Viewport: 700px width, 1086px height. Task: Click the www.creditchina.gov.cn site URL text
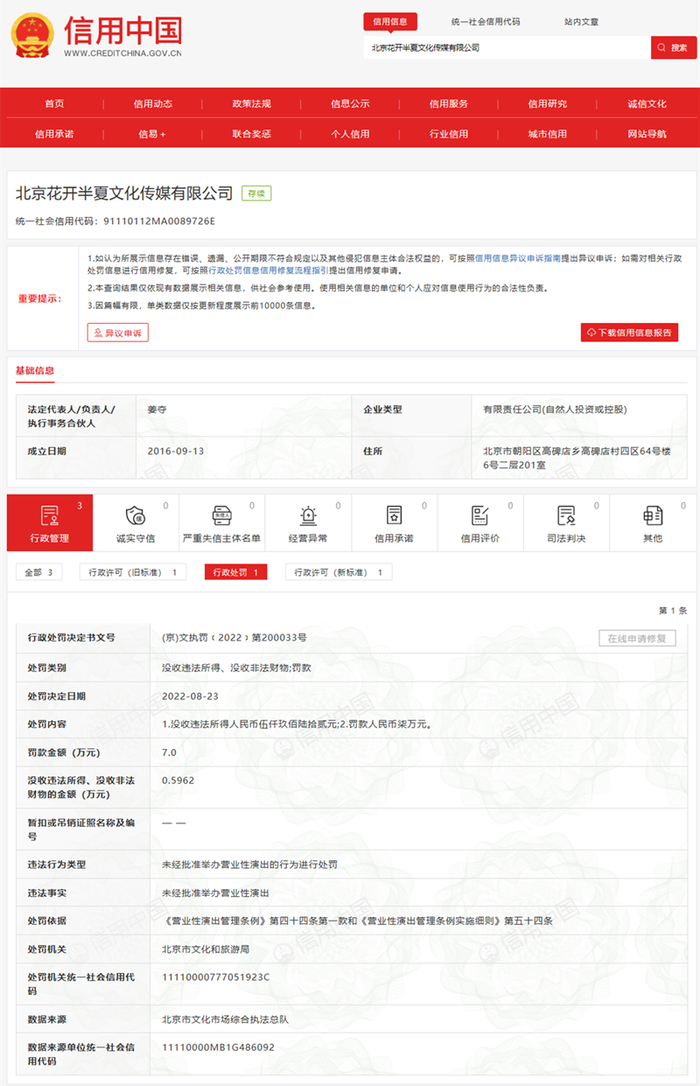coord(123,53)
